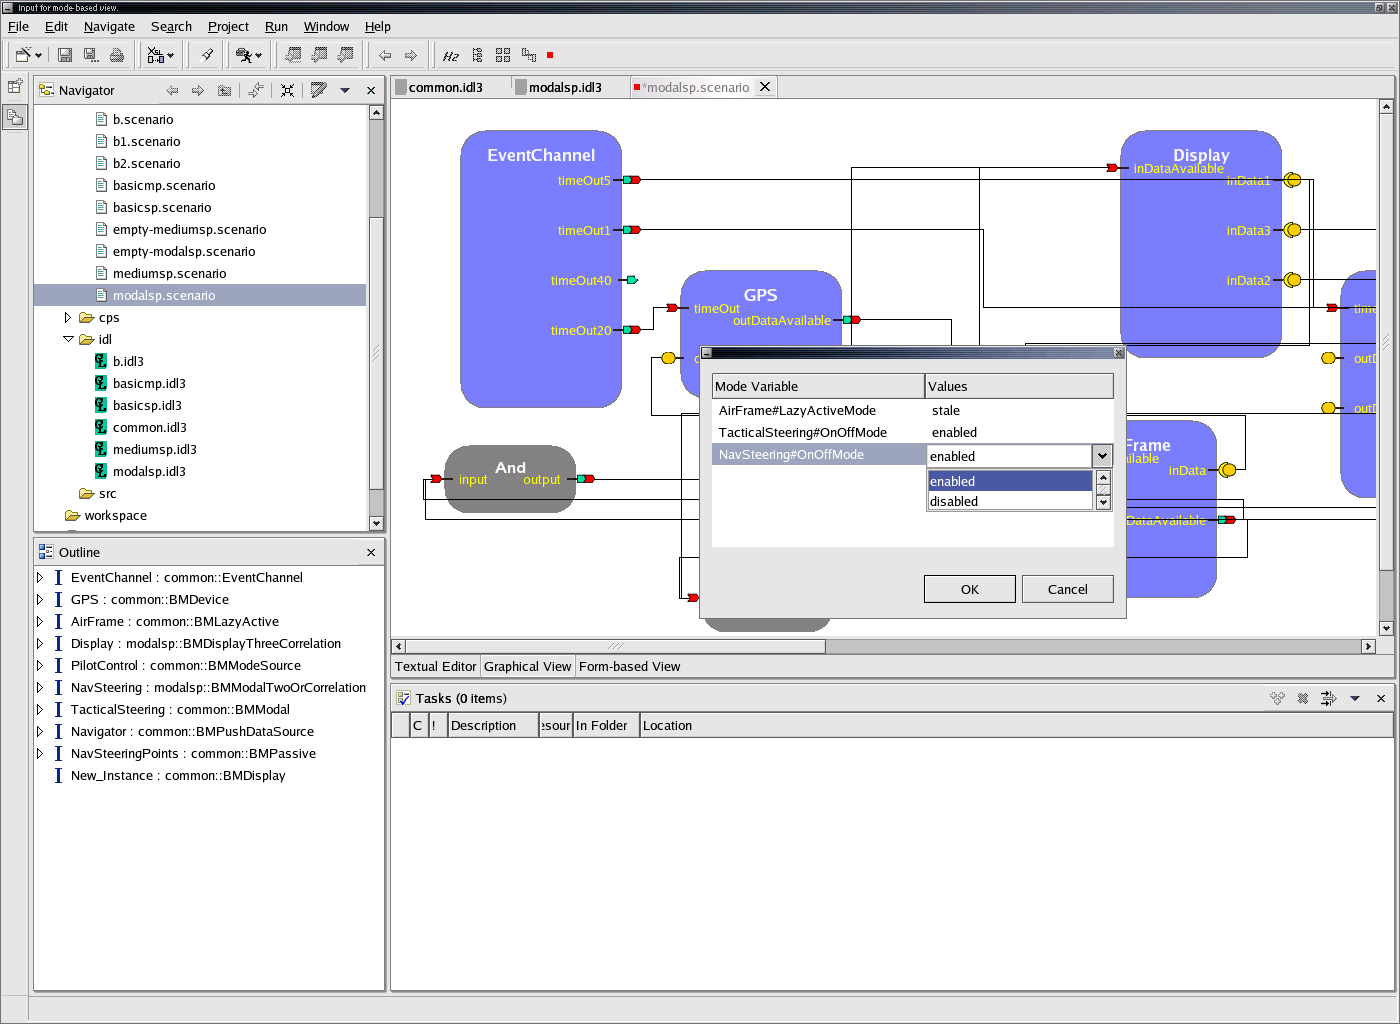Click the Print icon in the toolbar
Viewport: 1400px width, 1024px height.
[x=117, y=55]
